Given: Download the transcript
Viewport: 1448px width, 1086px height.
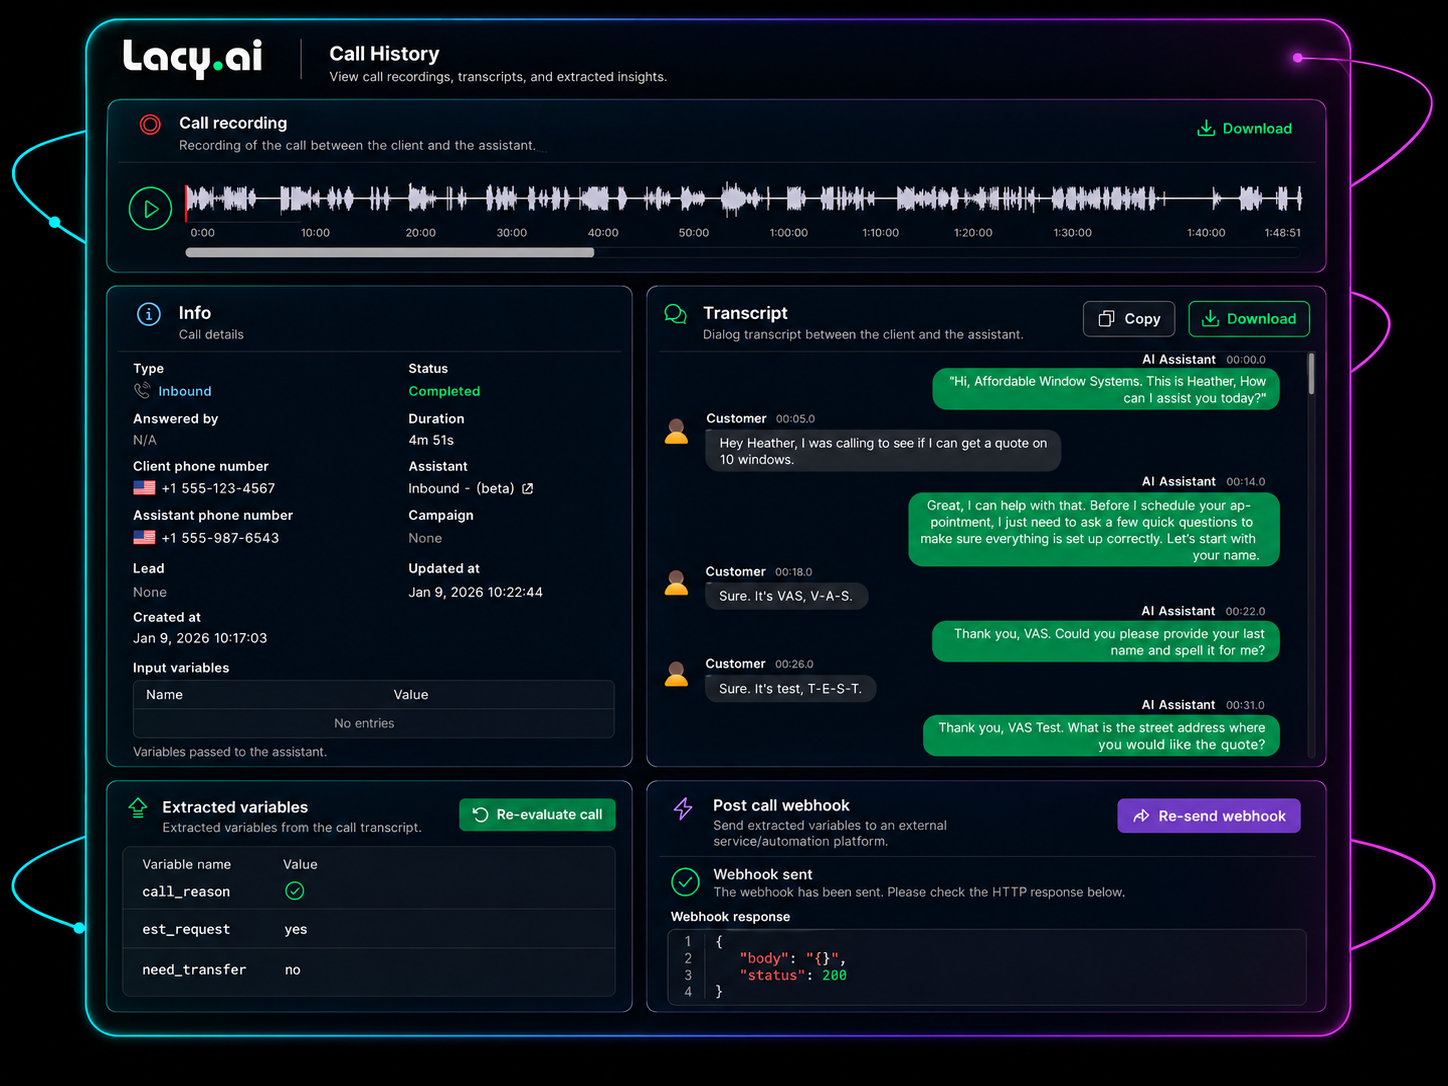Looking at the screenshot, I should (x=1249, y=319).
